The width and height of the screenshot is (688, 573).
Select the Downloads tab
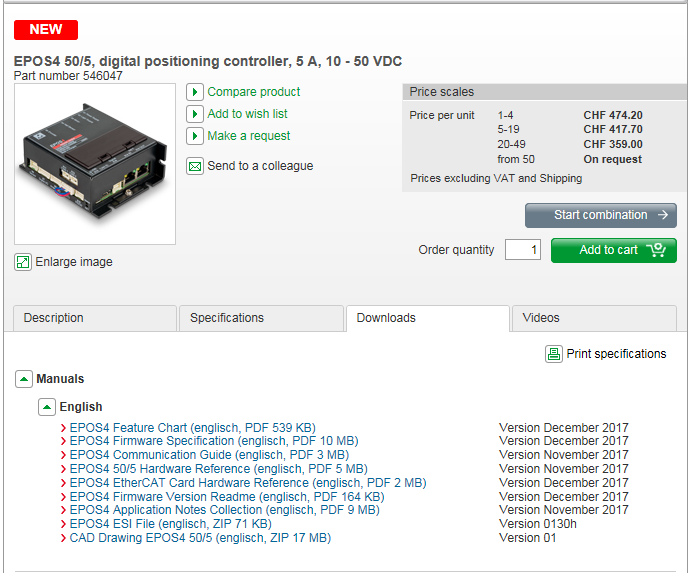[428, 318]
